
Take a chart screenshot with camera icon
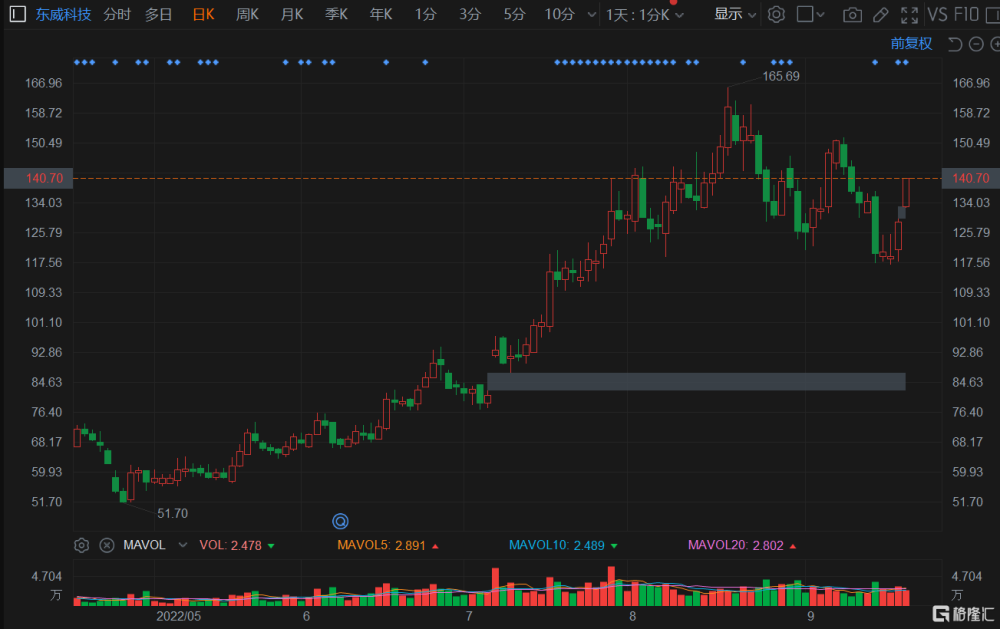point(852,15)
